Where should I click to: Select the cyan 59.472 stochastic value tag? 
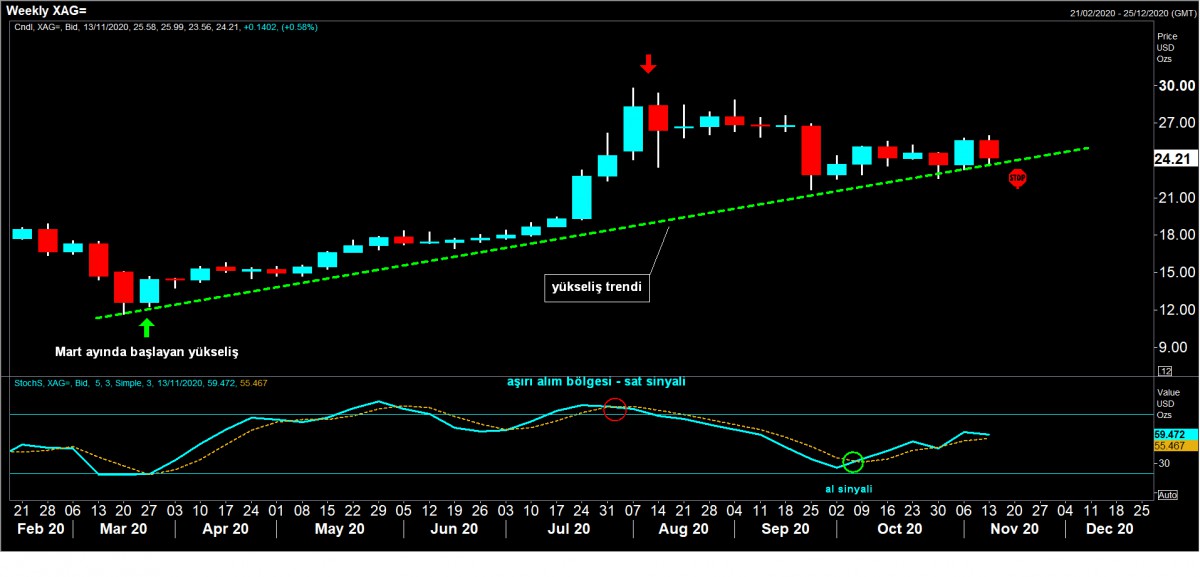coord(1169,435)
